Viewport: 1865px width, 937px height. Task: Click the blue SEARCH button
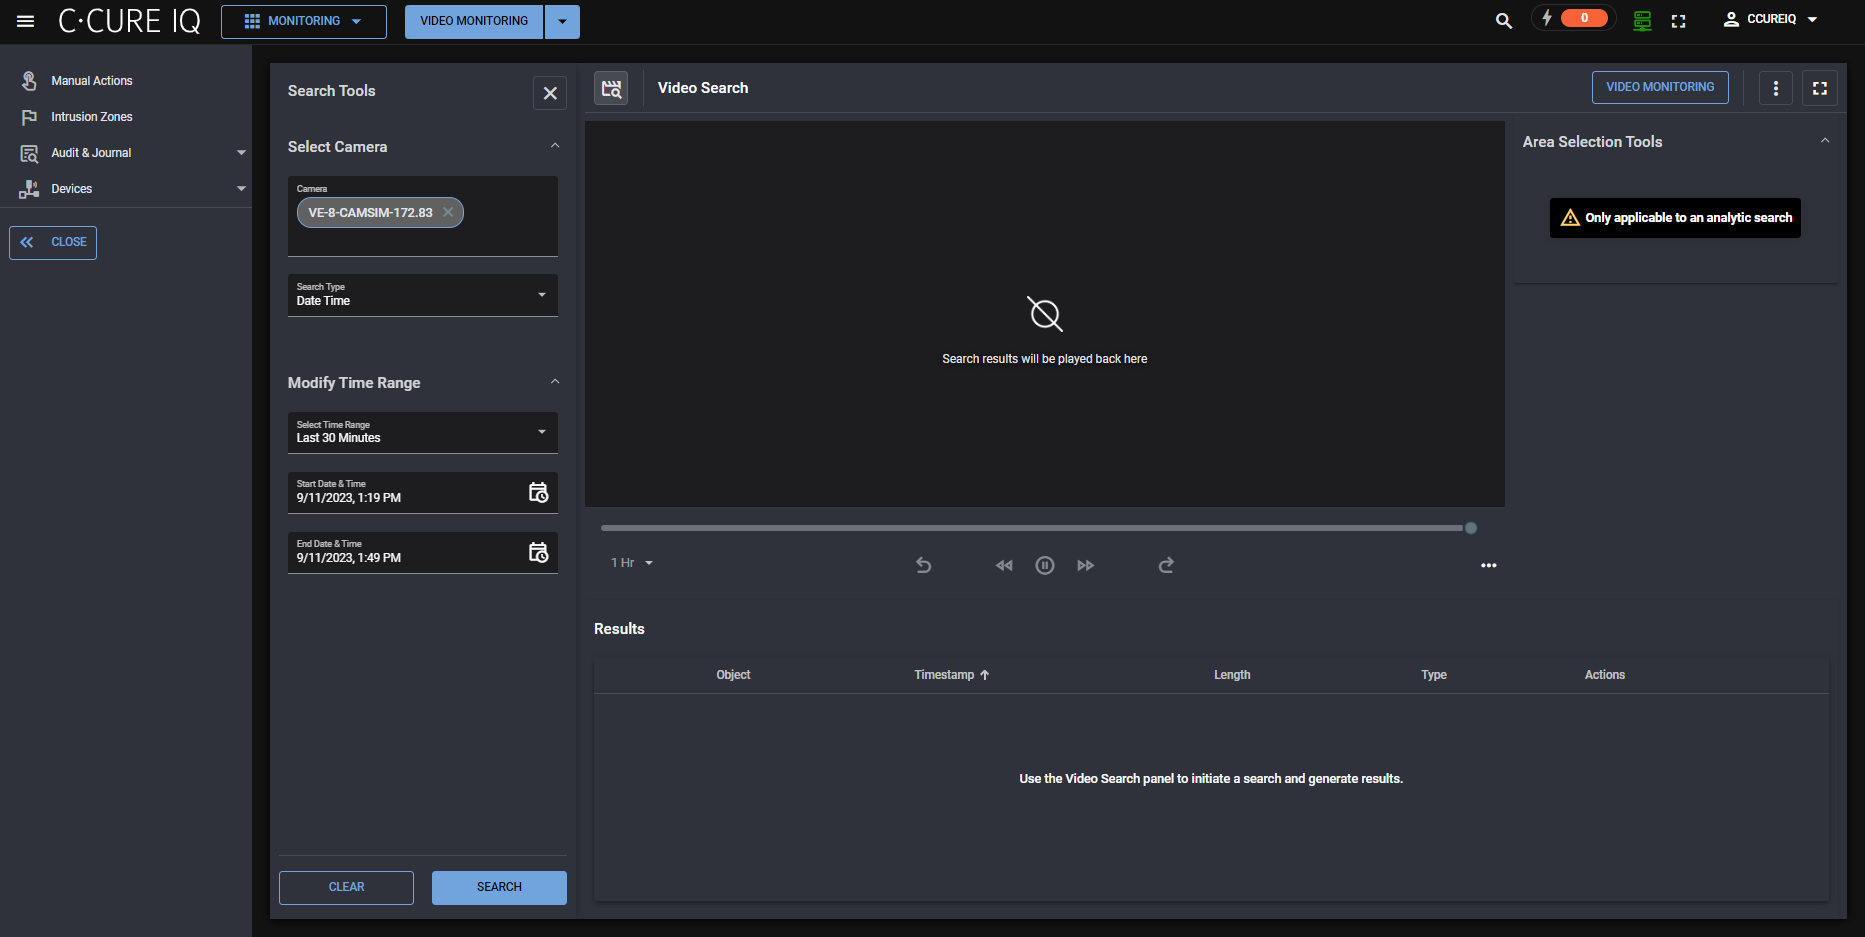pos(499,887)
